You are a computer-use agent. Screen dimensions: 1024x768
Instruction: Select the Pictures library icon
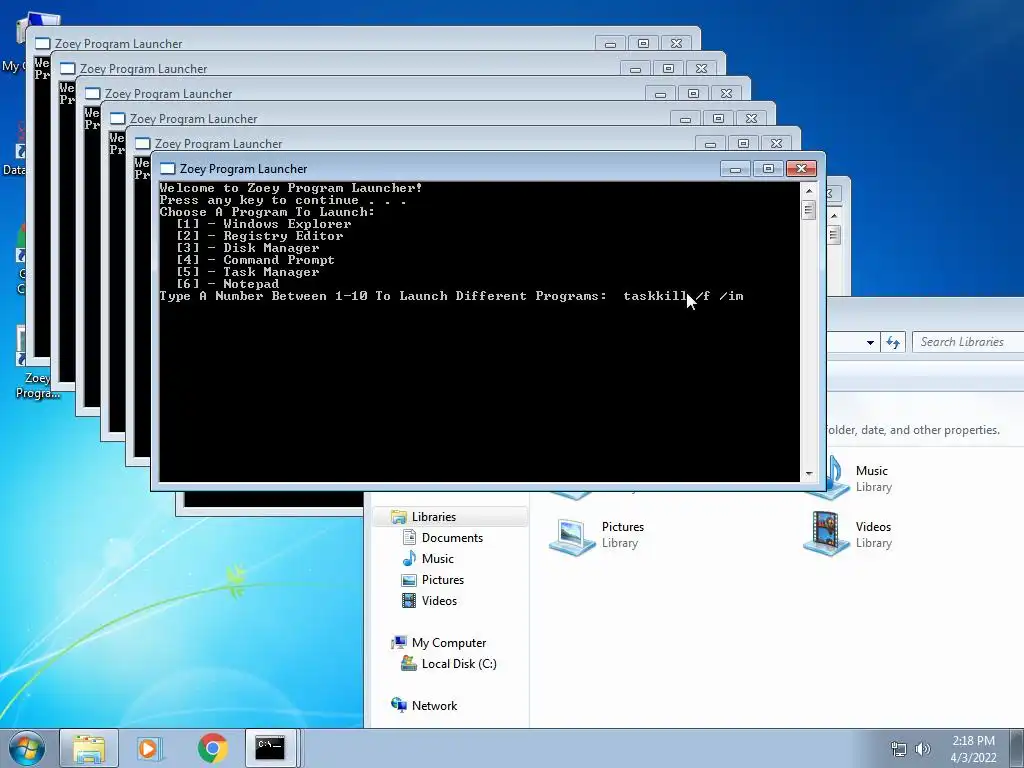point(571,536)
